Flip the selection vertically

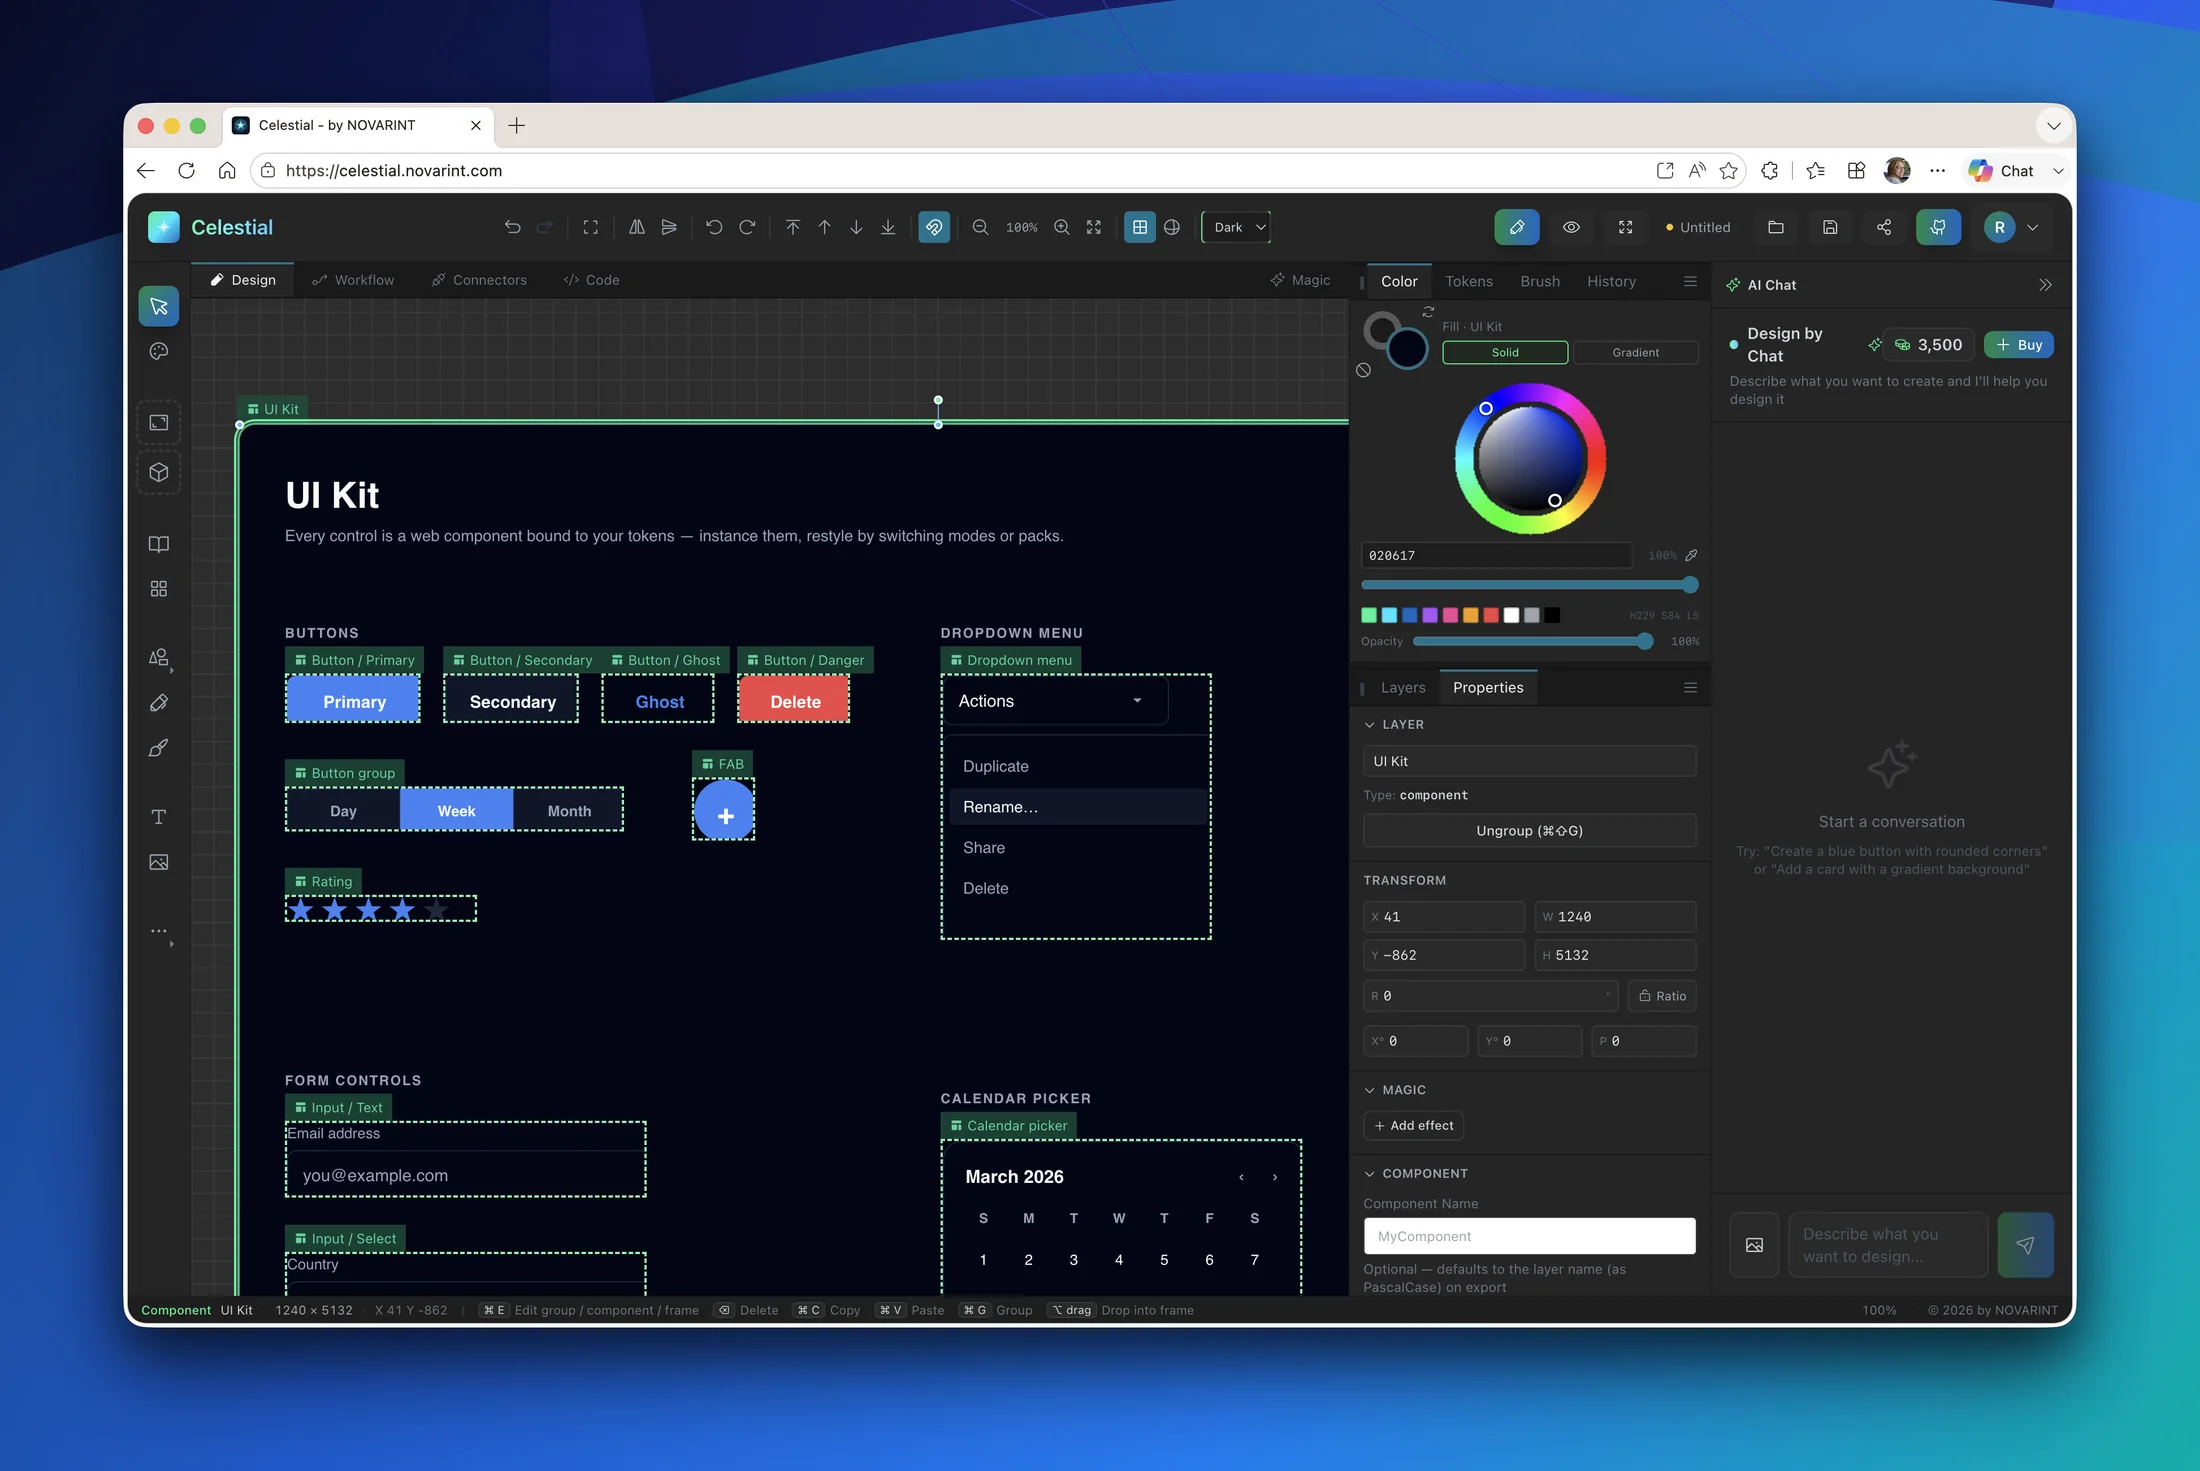tap(669, 227)
